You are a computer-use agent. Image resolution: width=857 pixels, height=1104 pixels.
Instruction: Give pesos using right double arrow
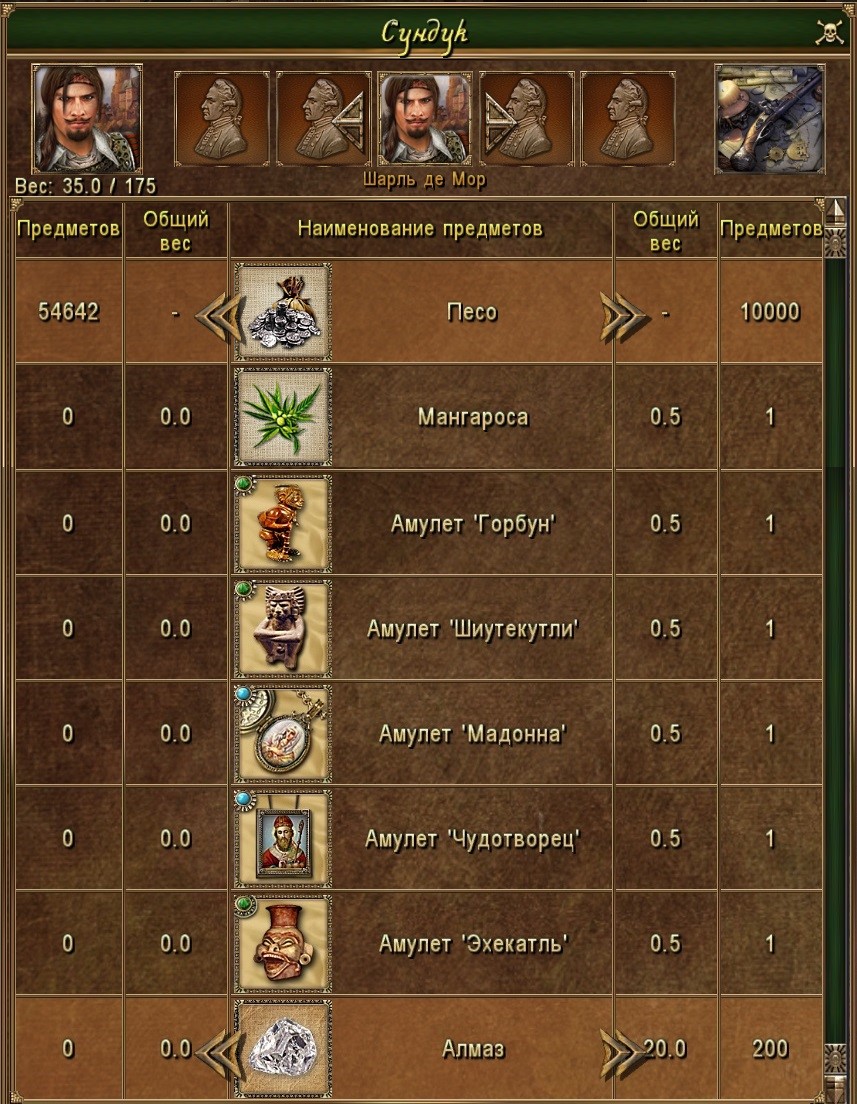623,317
